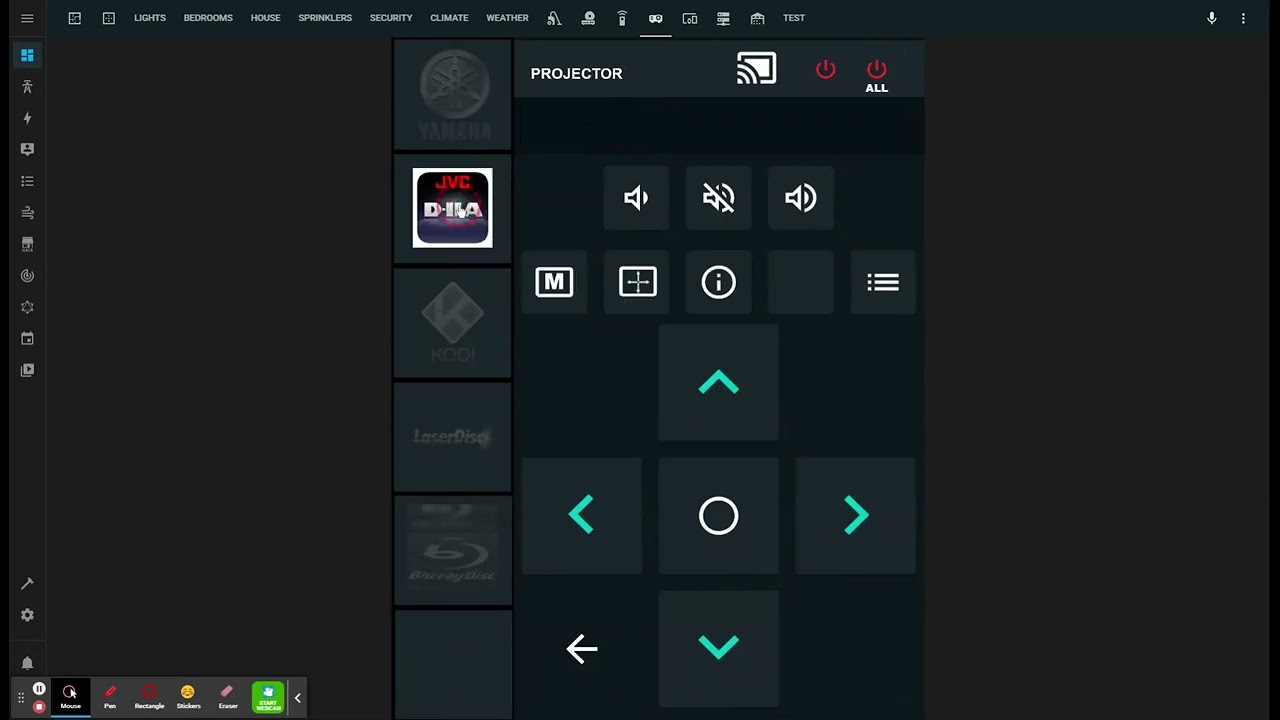The height and width of the screenshot is (720, 1280).
Task: Mute the audio
Action: click(719, 198)
